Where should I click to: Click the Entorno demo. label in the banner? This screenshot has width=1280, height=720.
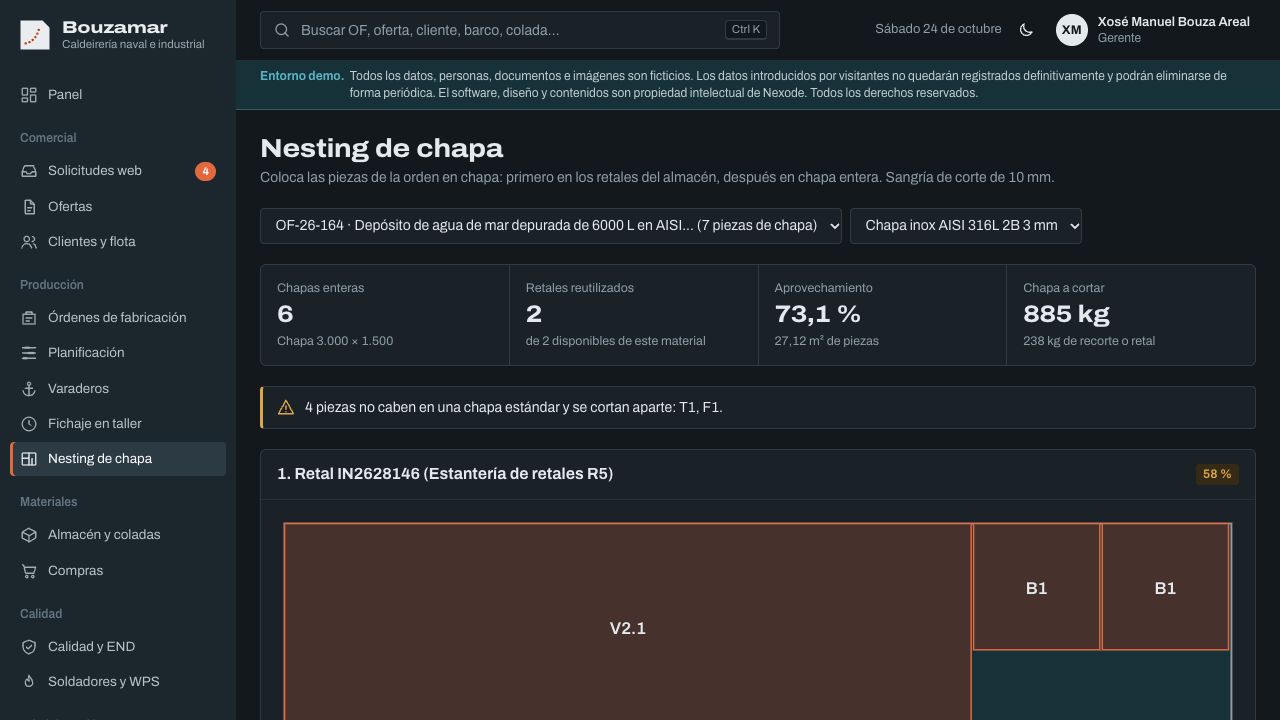(302, 76)
